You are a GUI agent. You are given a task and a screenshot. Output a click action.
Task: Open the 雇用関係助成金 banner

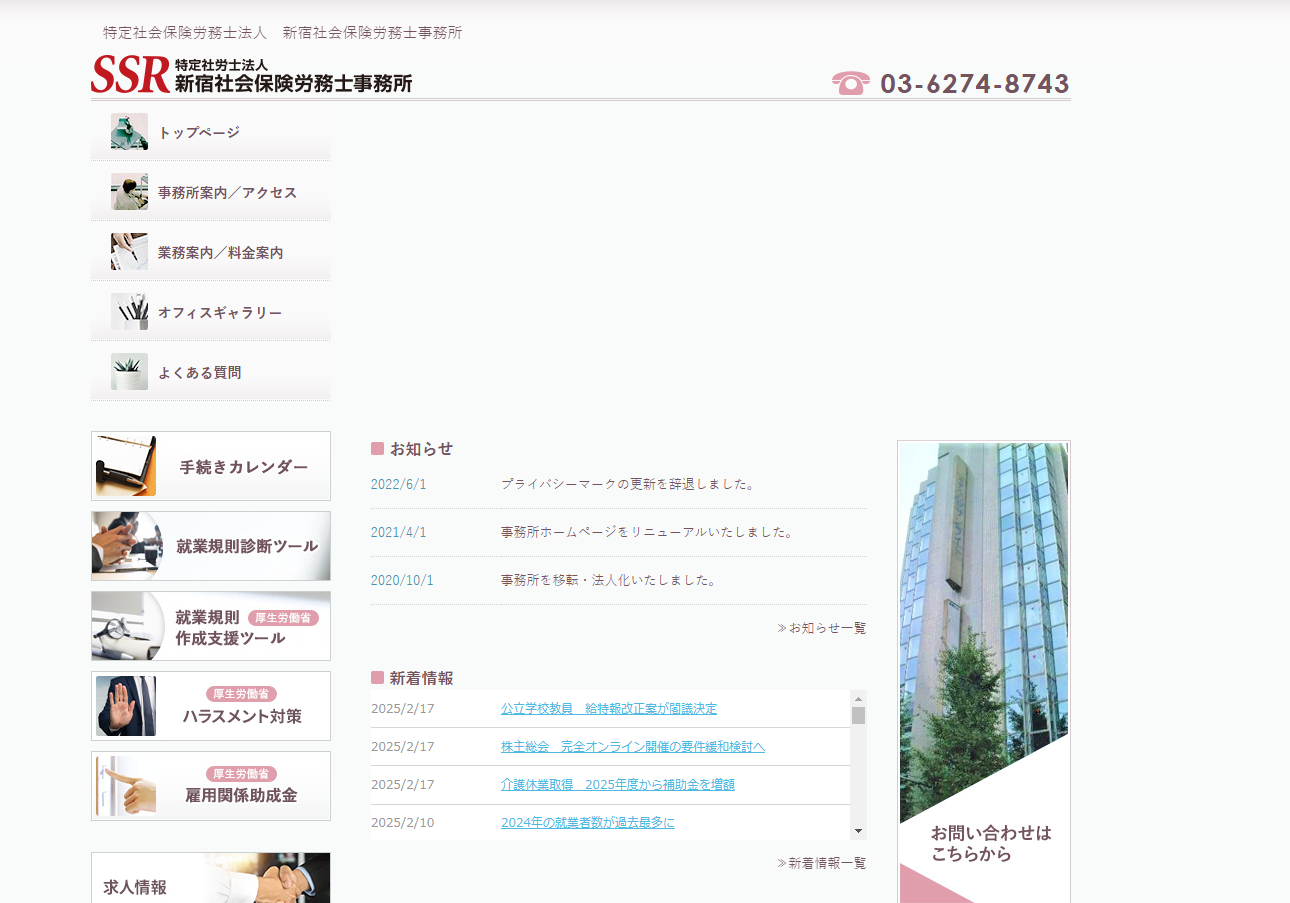(x=211, y=786)
